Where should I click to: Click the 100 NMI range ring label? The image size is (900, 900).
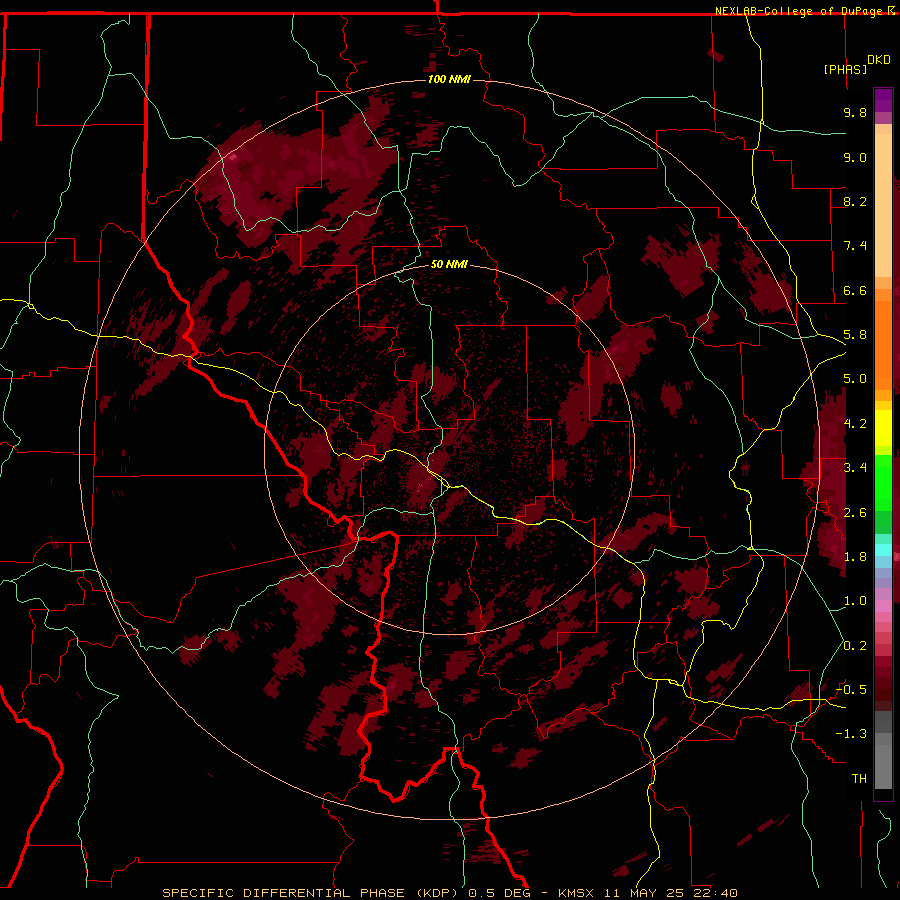pyautogui.click(x=449, y=79)
